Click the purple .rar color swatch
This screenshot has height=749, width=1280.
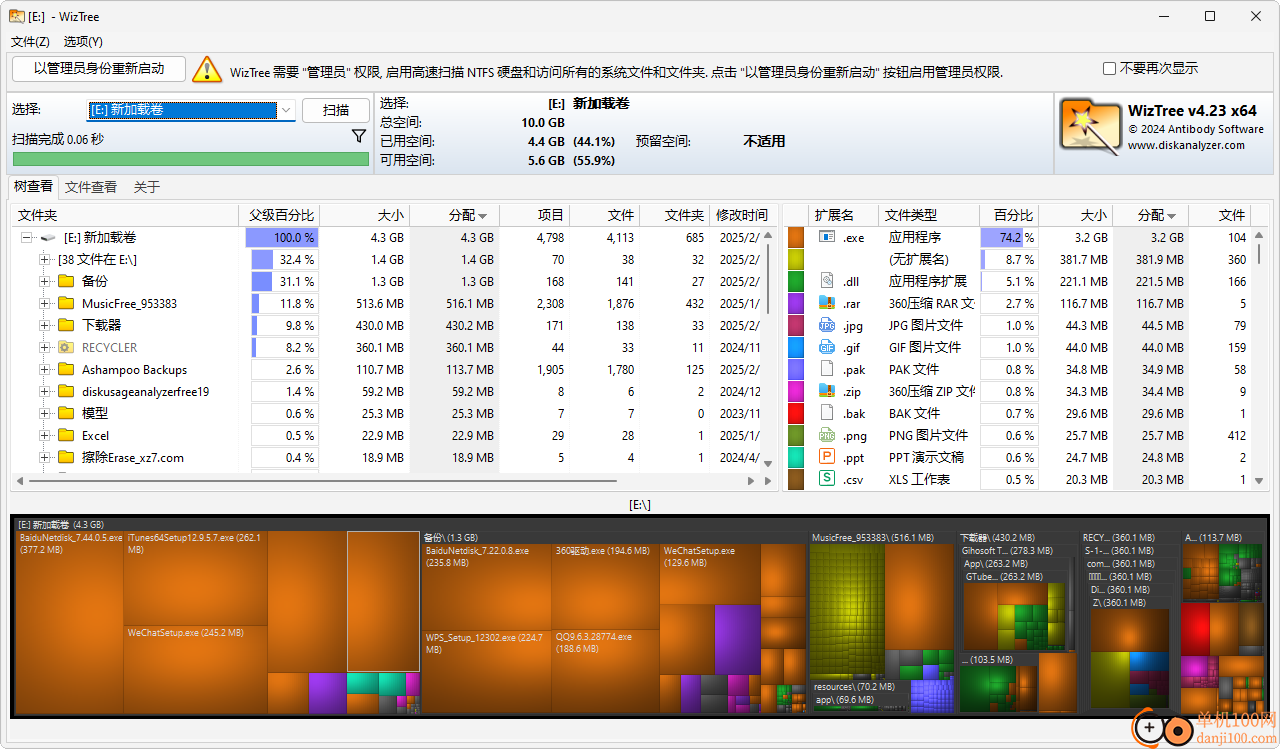tap(796, 304)
